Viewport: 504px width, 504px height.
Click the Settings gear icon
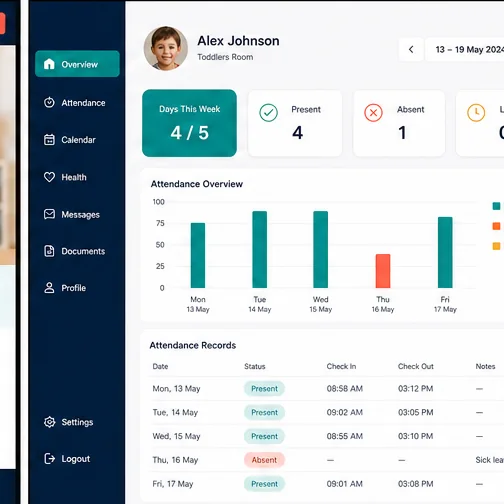click(50, 422)
